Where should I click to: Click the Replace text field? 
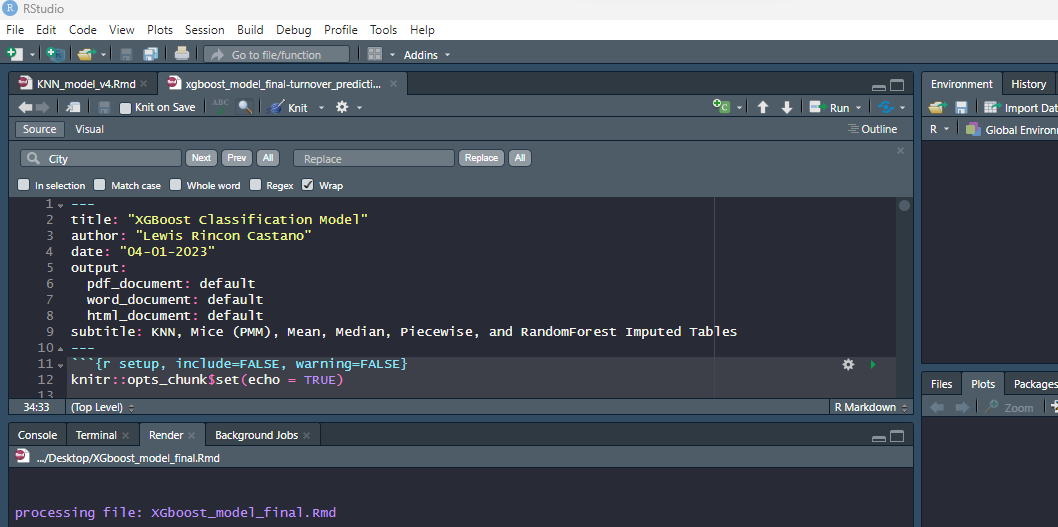tap(374, 159)
